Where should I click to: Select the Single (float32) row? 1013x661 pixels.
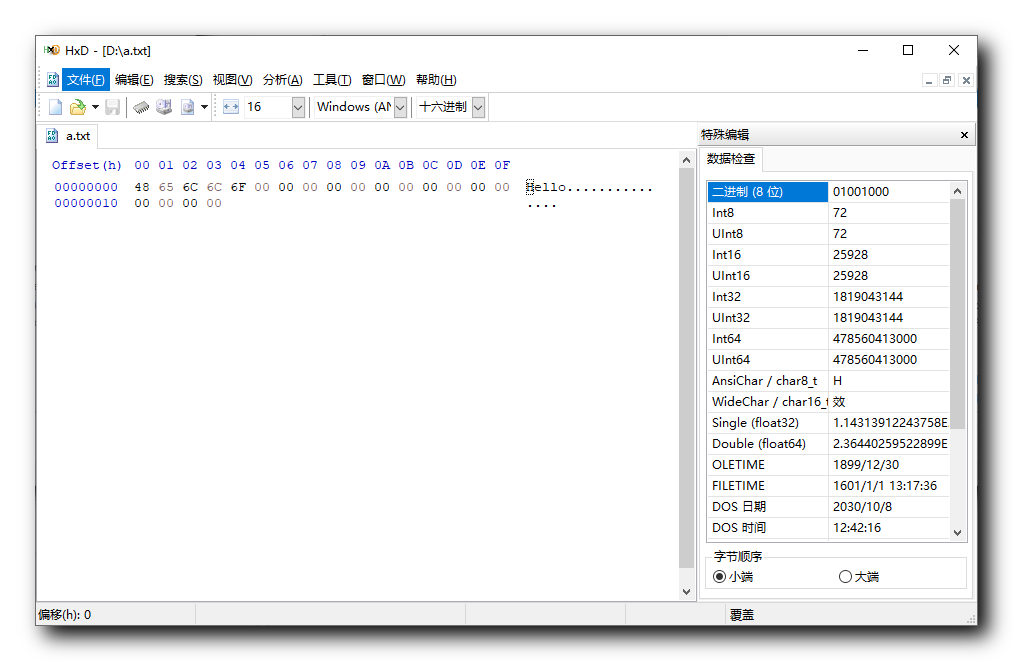tap(829, 423)
